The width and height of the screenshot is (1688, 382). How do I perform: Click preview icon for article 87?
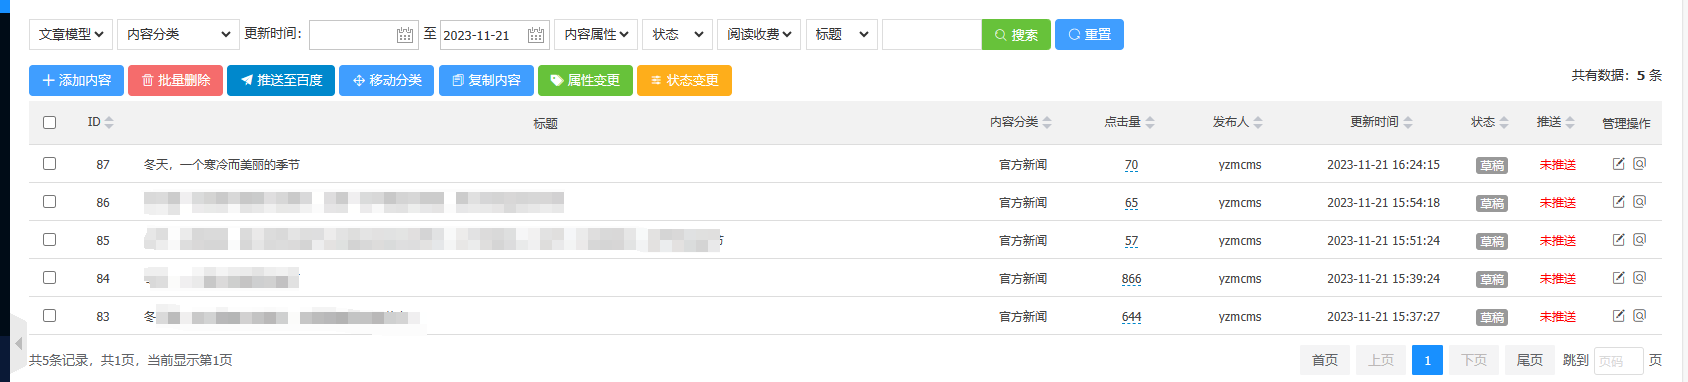click(x=1639, y=163)
